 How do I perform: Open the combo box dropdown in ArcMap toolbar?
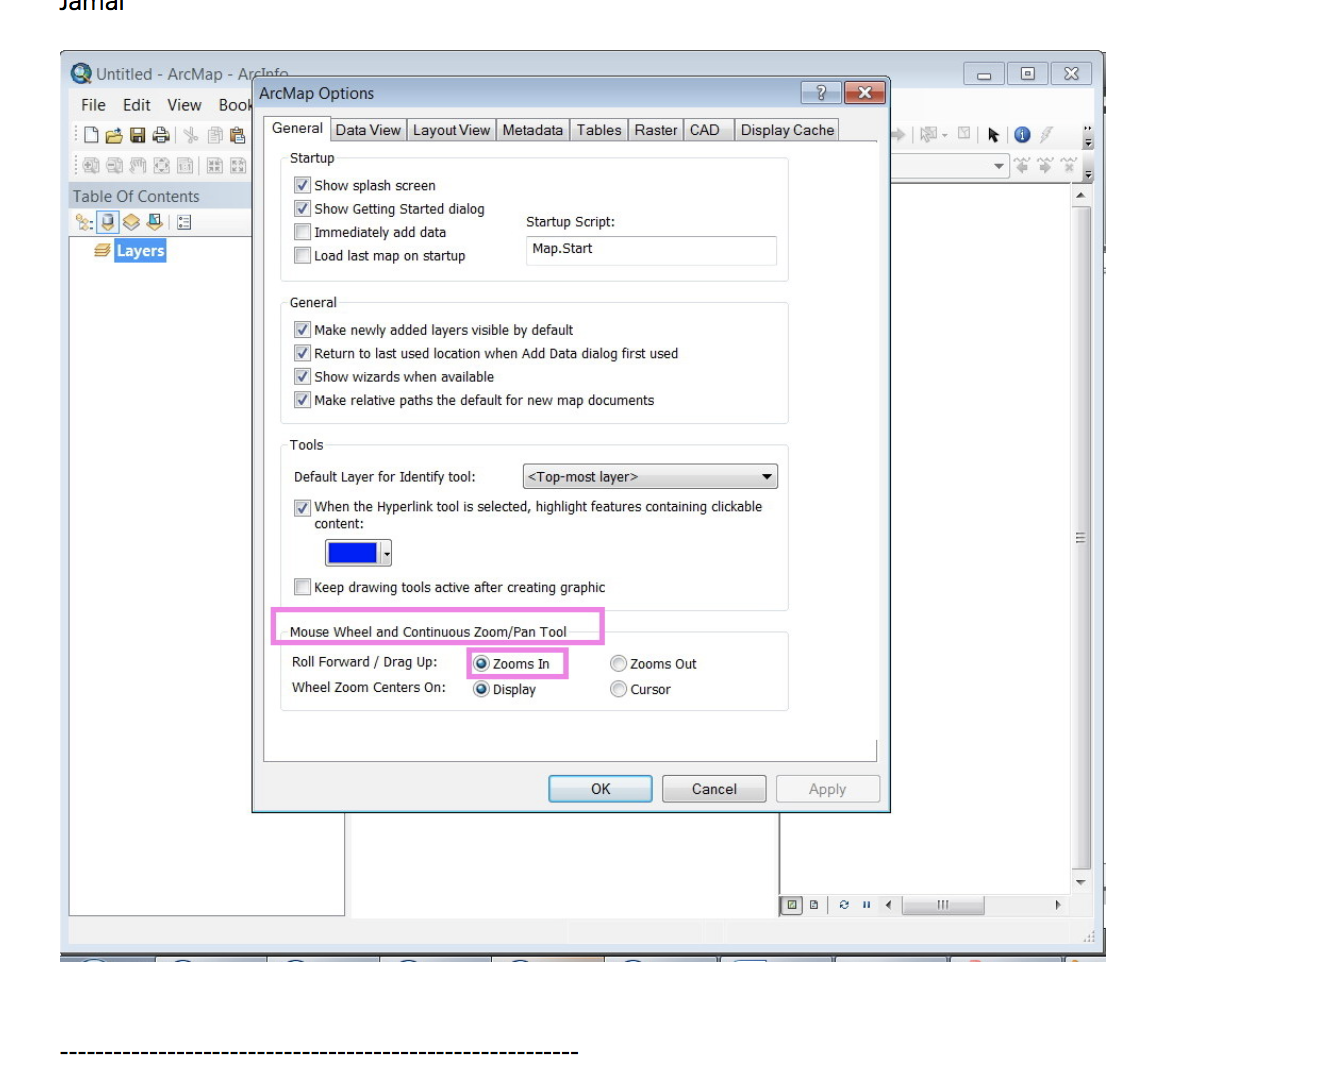(999, 166)
